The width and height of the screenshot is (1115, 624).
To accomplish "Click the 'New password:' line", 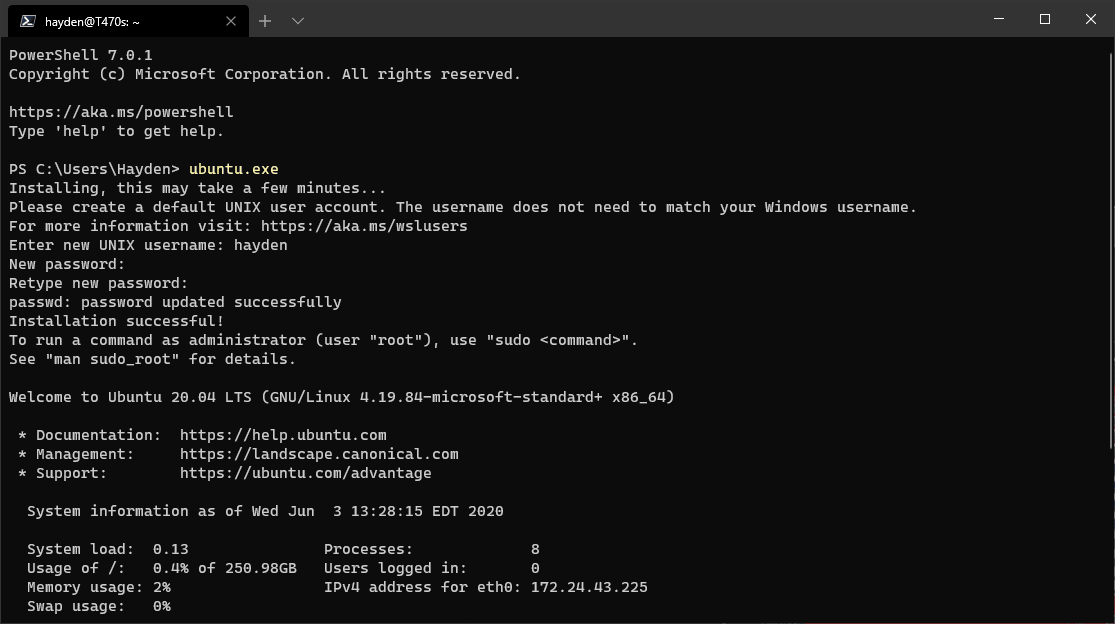I will (67, 264).
